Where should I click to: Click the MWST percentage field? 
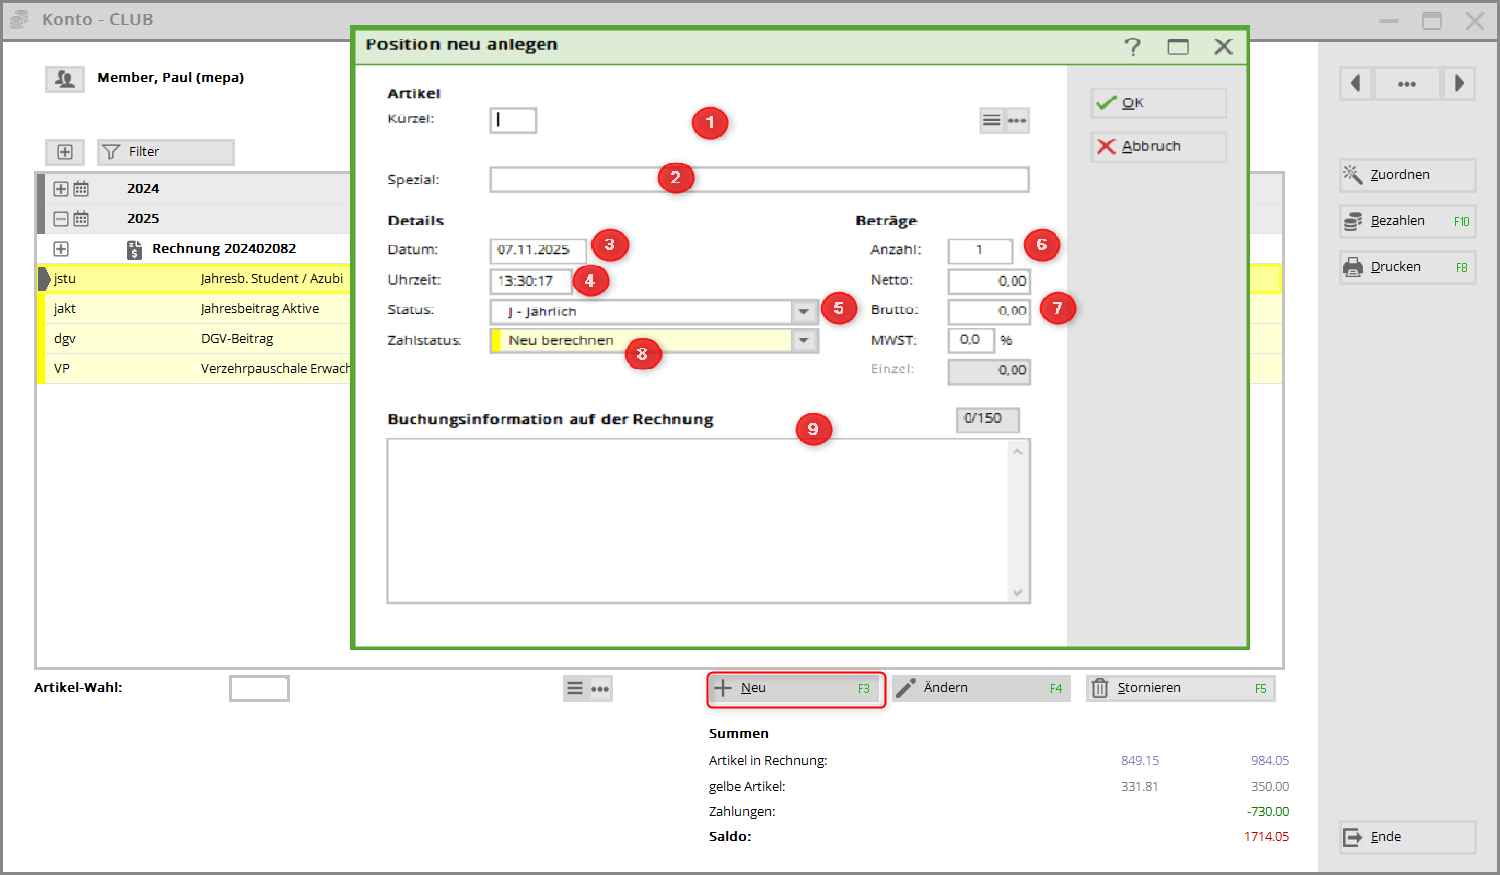pyautogui.click(x=971, y=340)
